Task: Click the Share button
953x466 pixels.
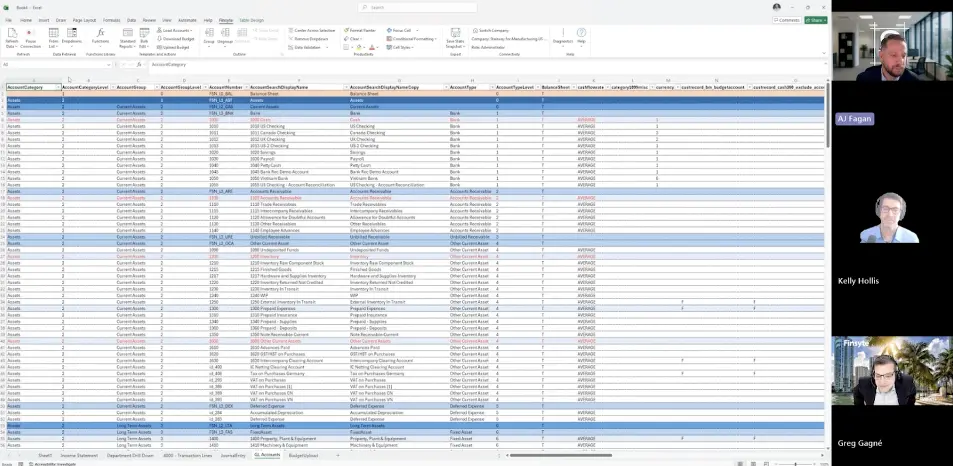Action: click(817, 20)
